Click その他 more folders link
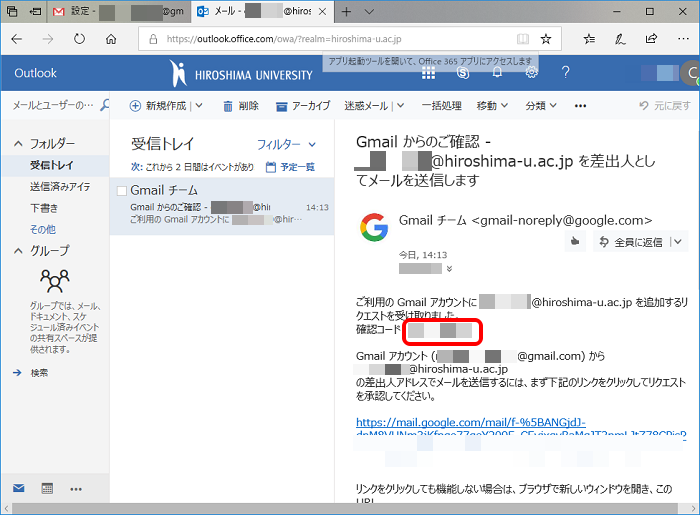 pyautogui.click(x=42, y=229)
